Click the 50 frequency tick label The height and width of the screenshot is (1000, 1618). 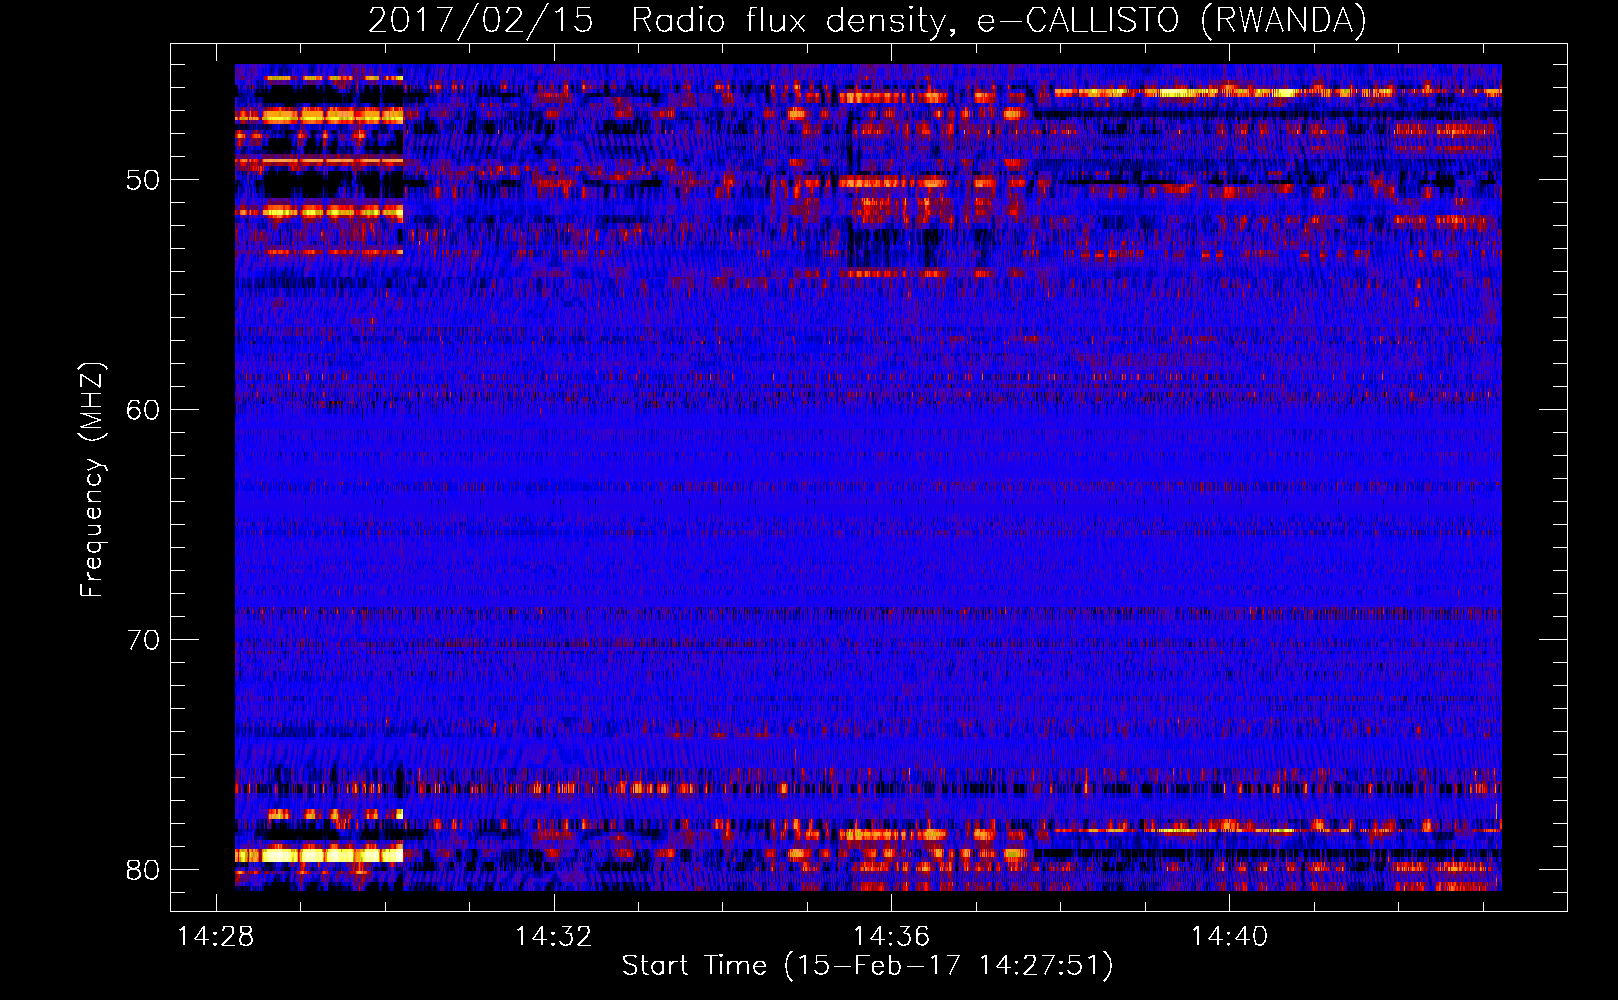(x=143, y=181)
